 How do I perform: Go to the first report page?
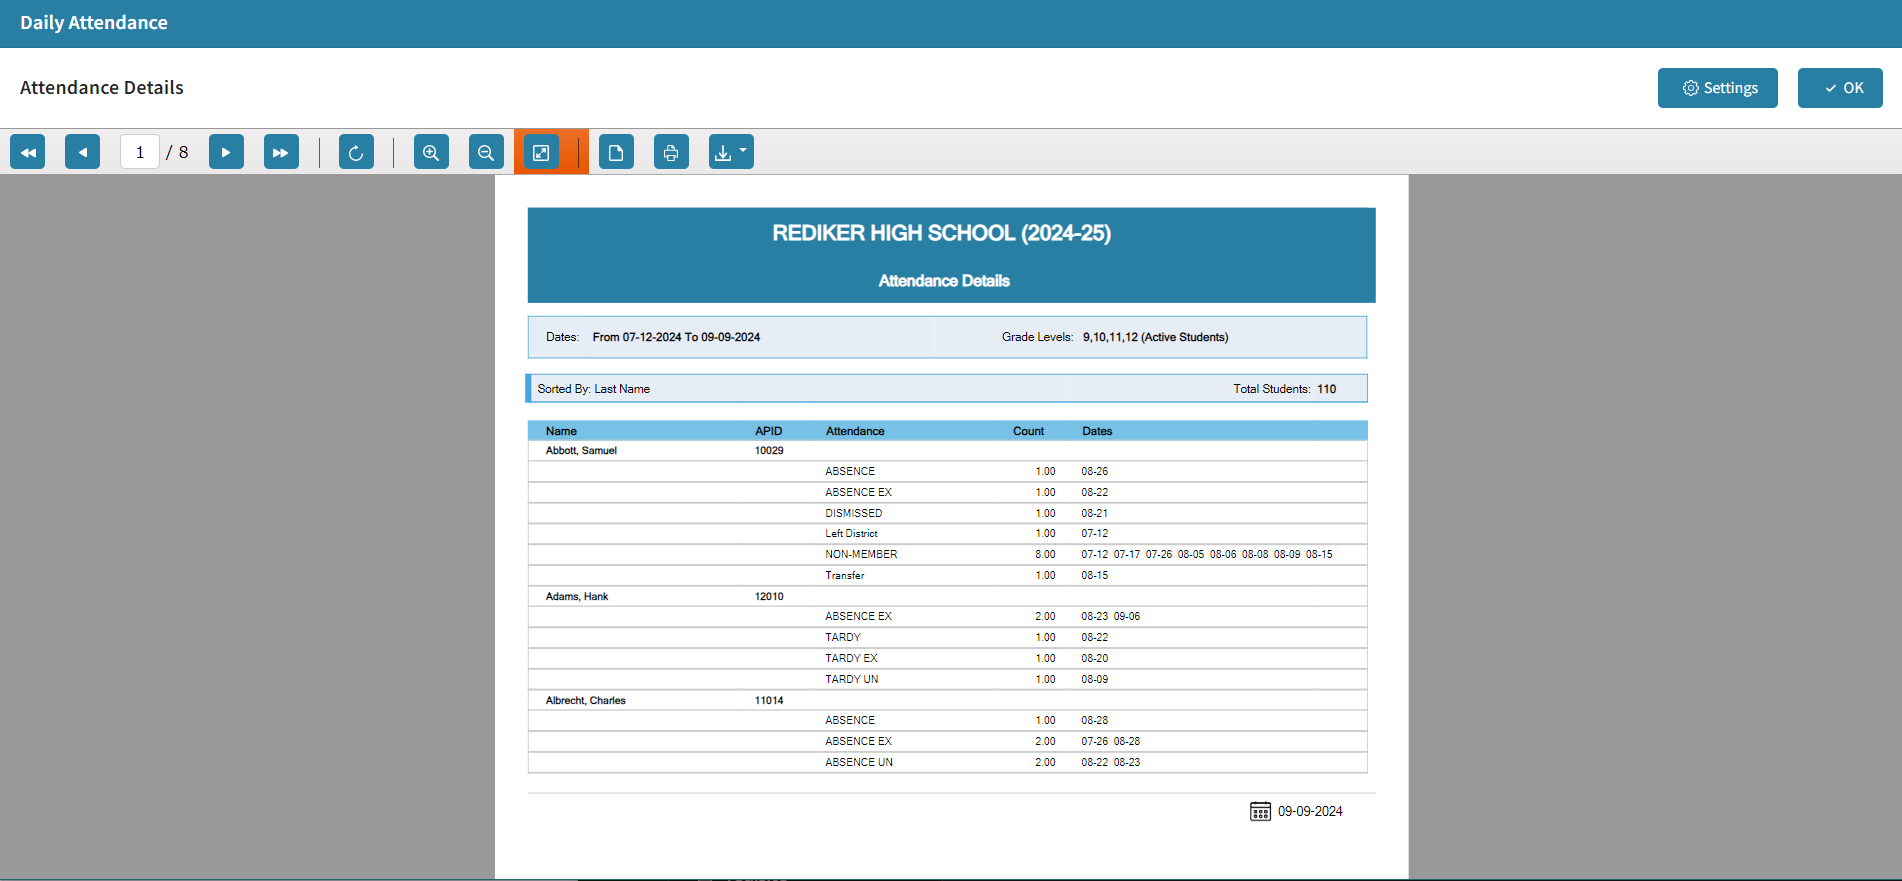28,152
